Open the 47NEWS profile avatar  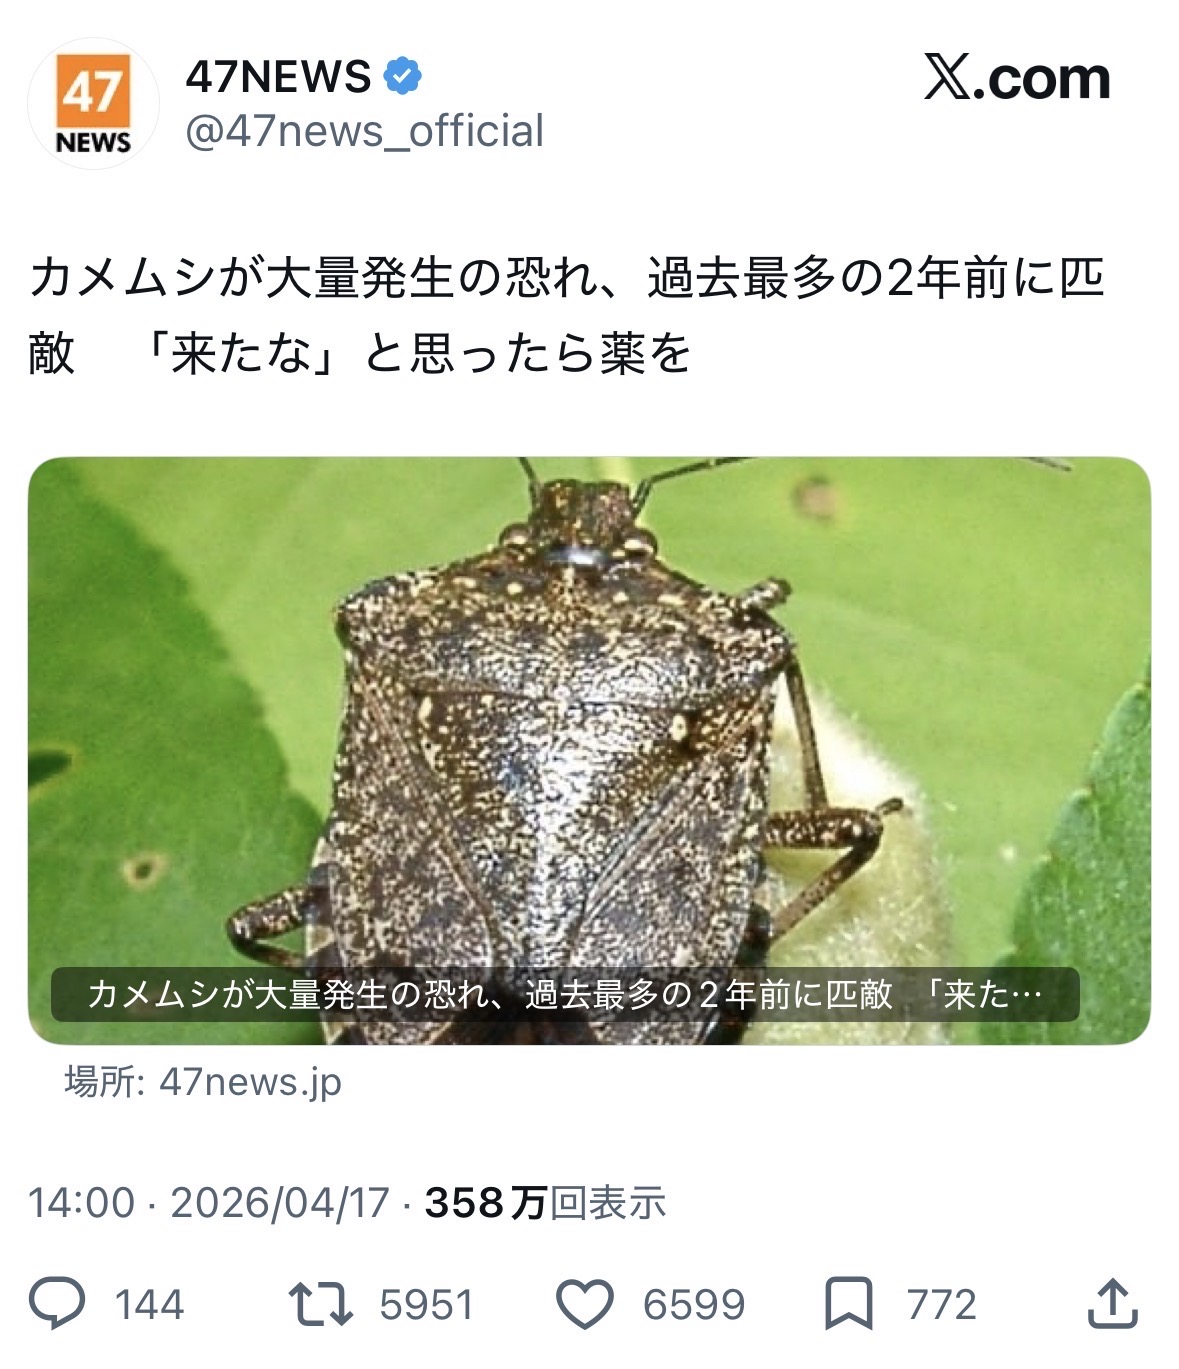click(93, 104)
